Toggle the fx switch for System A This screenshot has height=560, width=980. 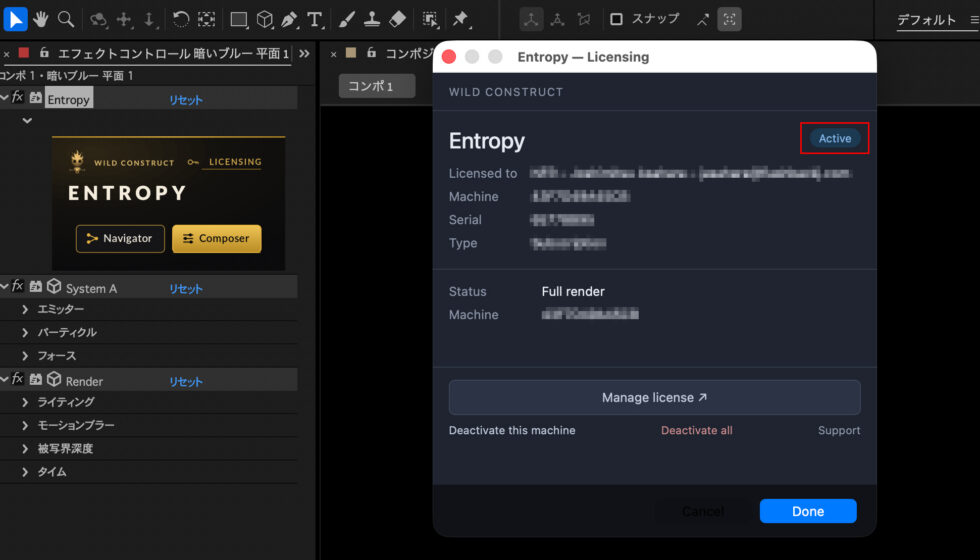point(18,286)
